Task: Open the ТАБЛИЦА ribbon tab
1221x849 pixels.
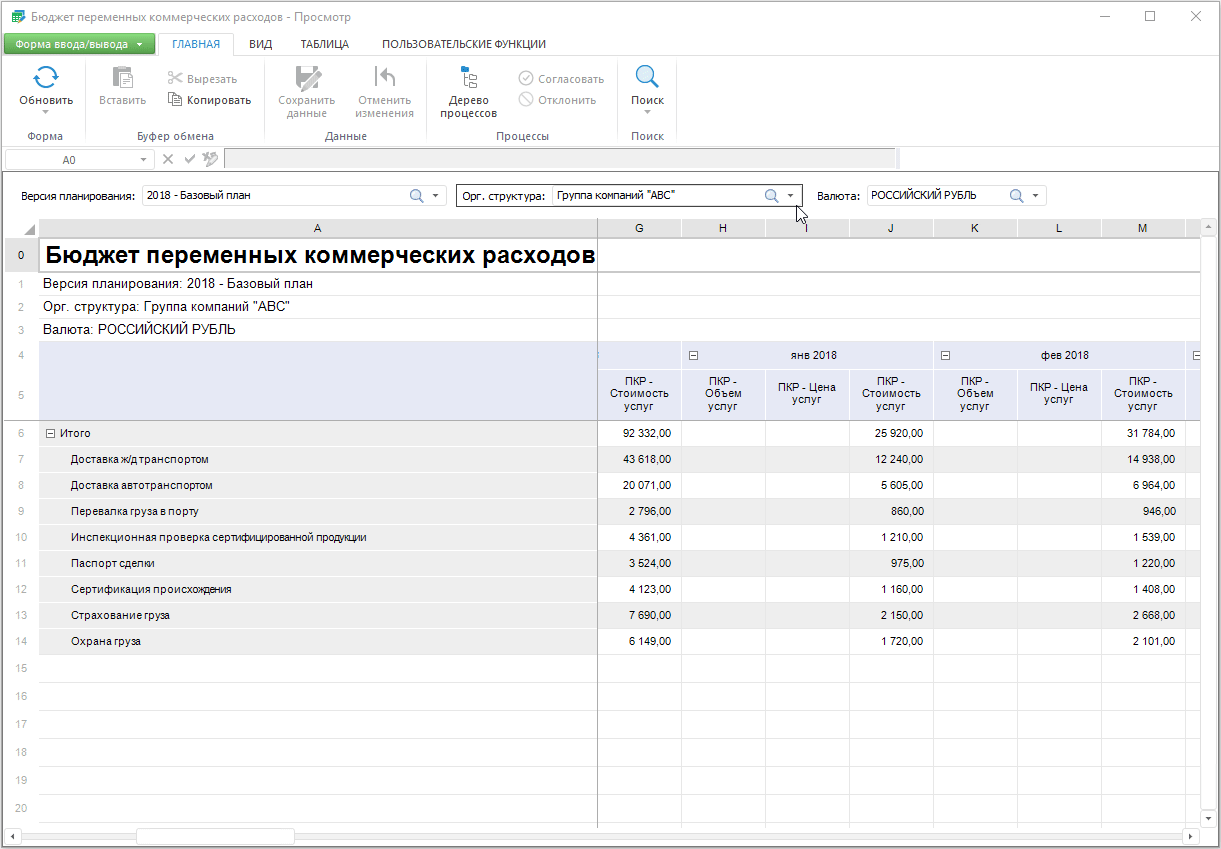Action: coord(324,44)
